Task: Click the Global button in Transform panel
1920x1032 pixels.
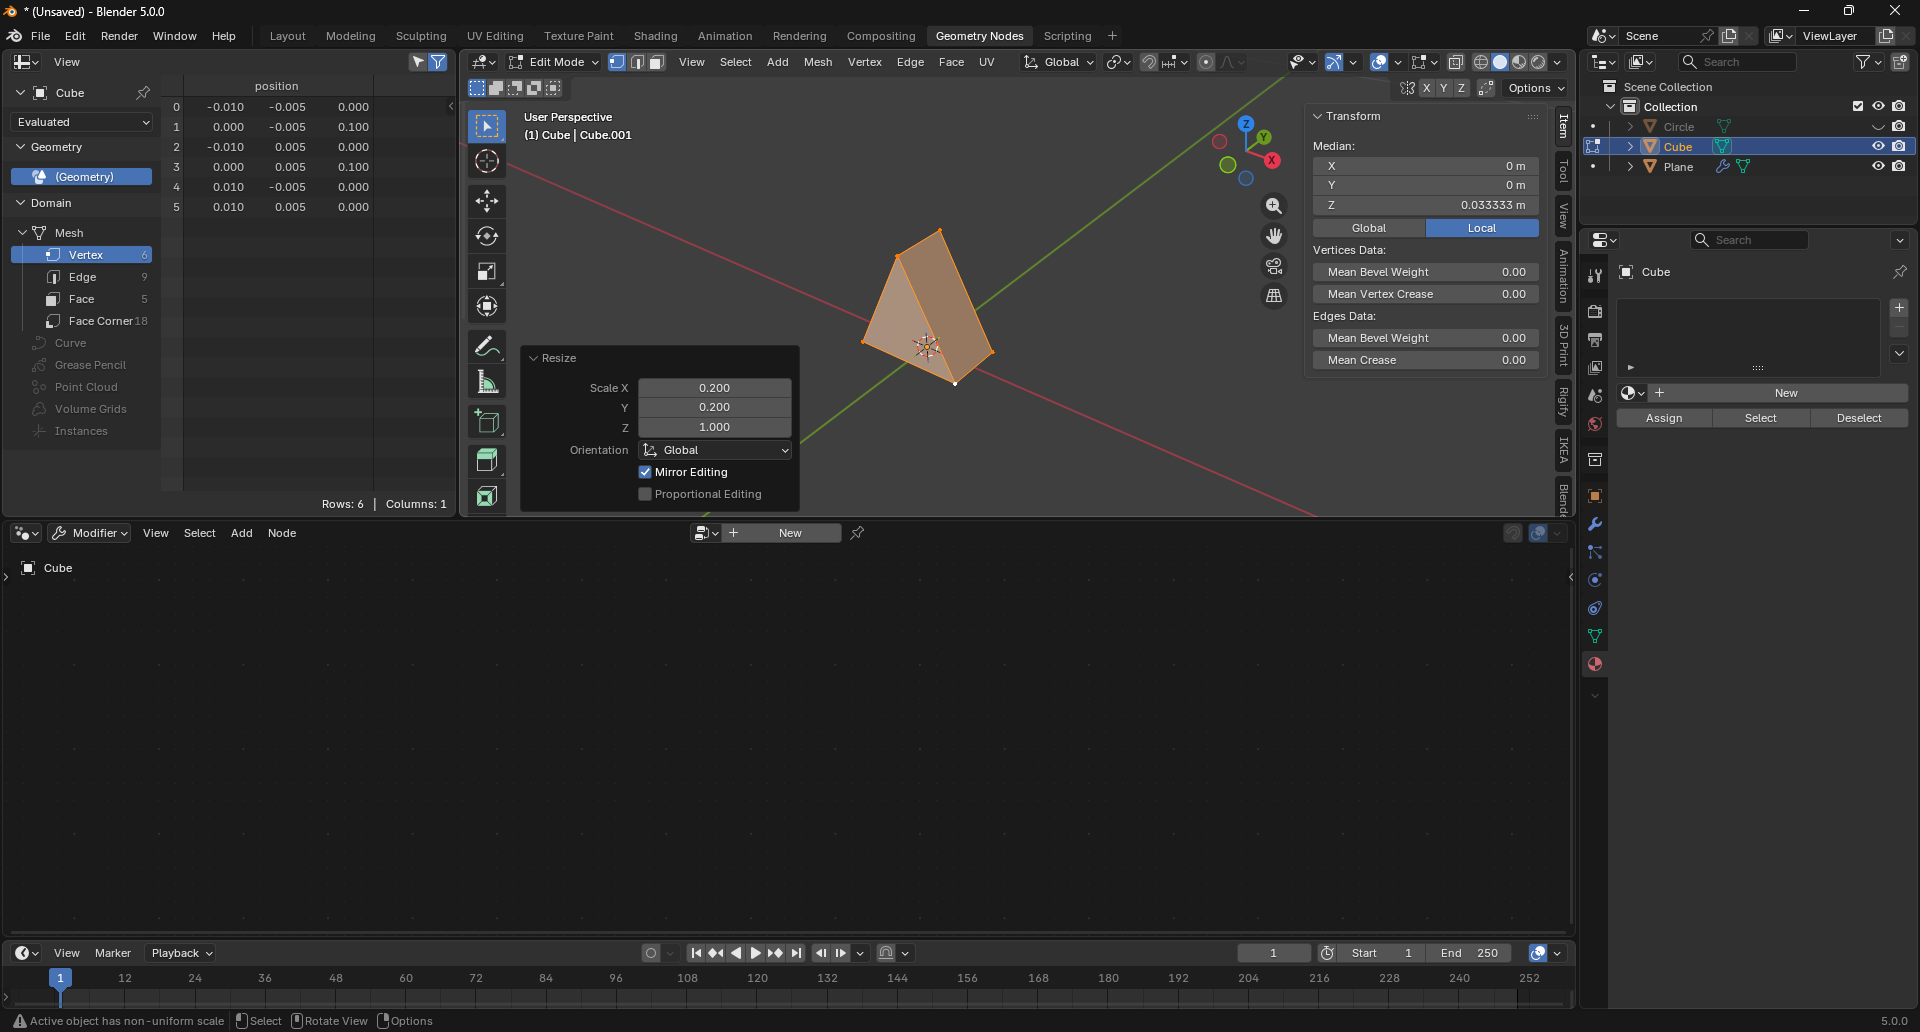Action: pyautogui.click(x=1368, y=228)
